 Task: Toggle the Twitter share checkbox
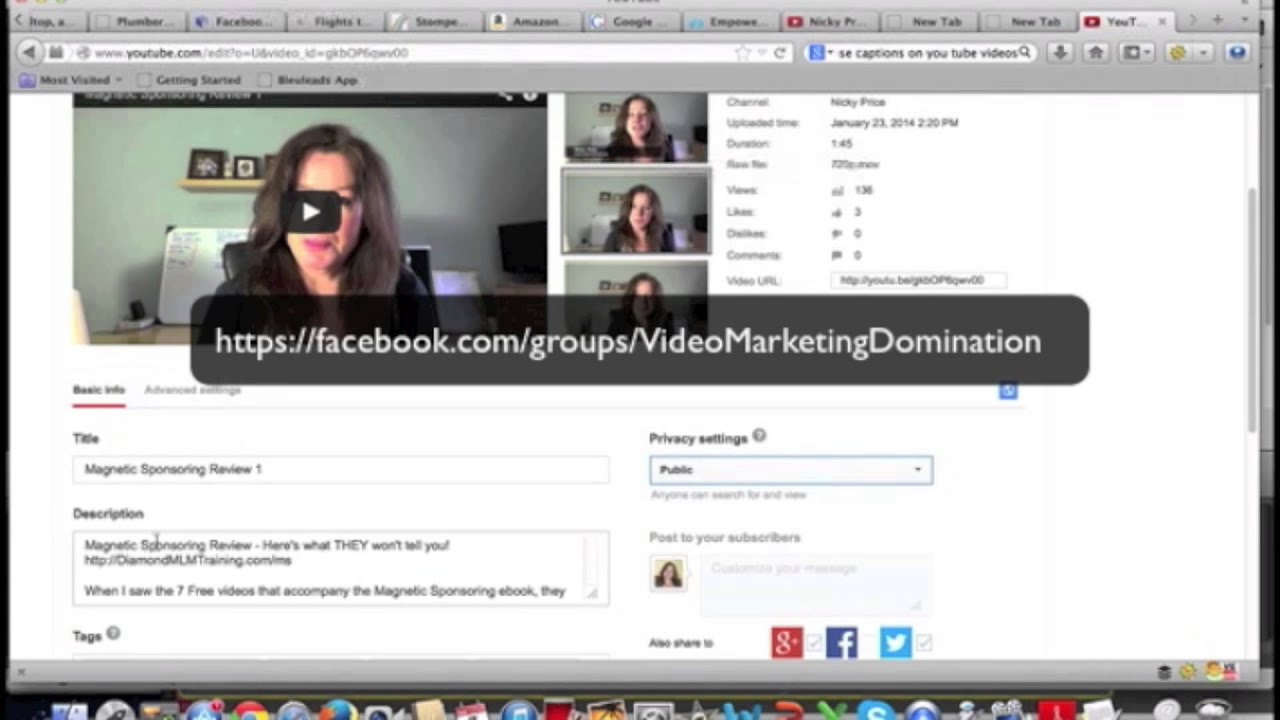coord(923,643)
